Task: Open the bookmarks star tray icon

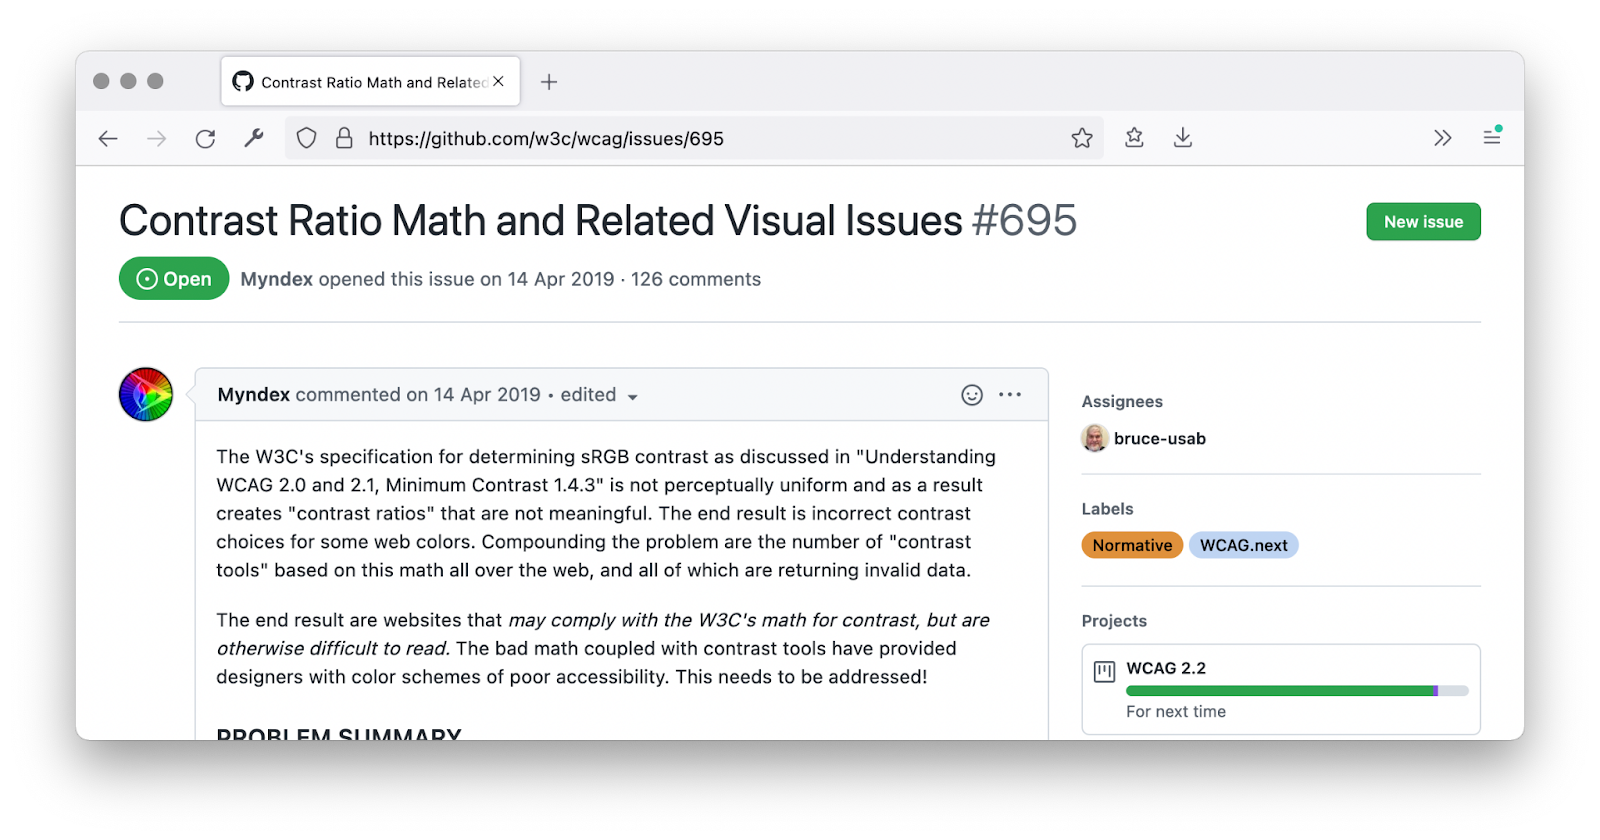Action: pyautogui.click(x=1134, y=138)
